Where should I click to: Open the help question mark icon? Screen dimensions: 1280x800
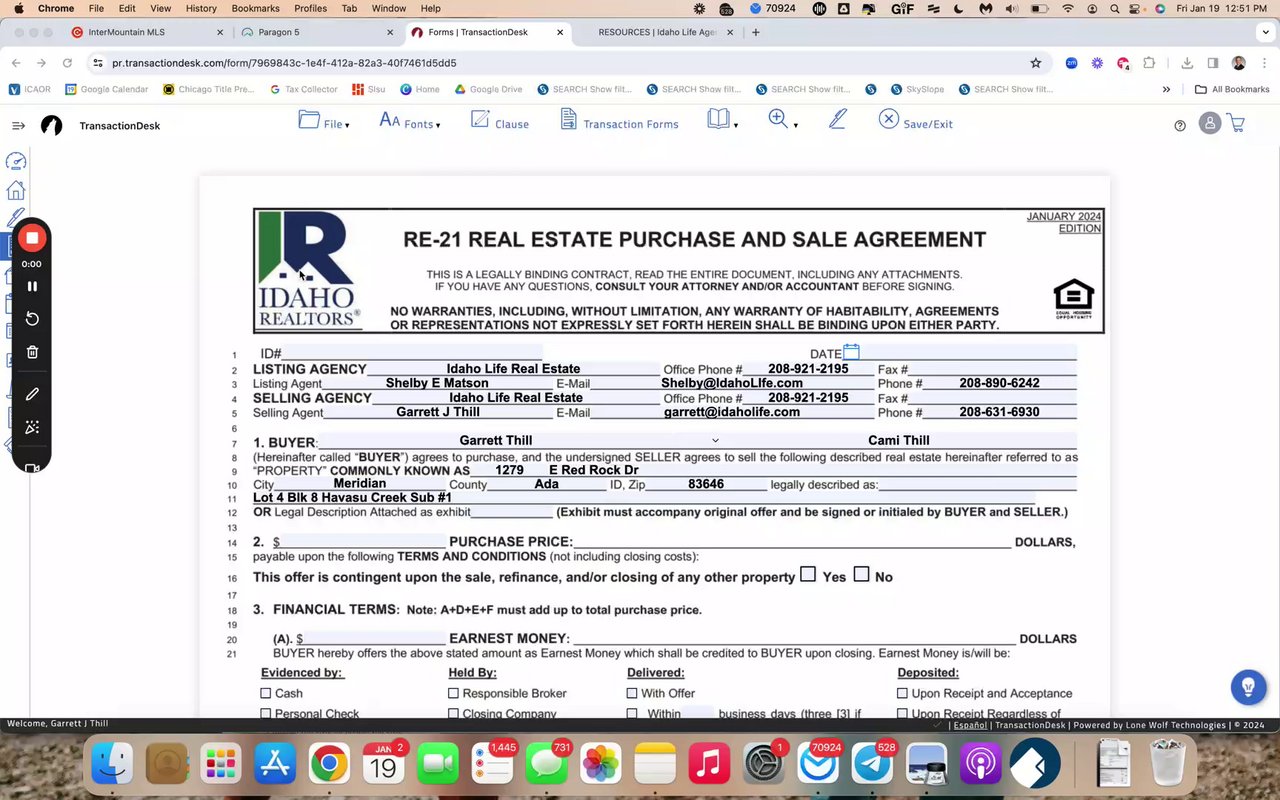tap(1180, 126)
